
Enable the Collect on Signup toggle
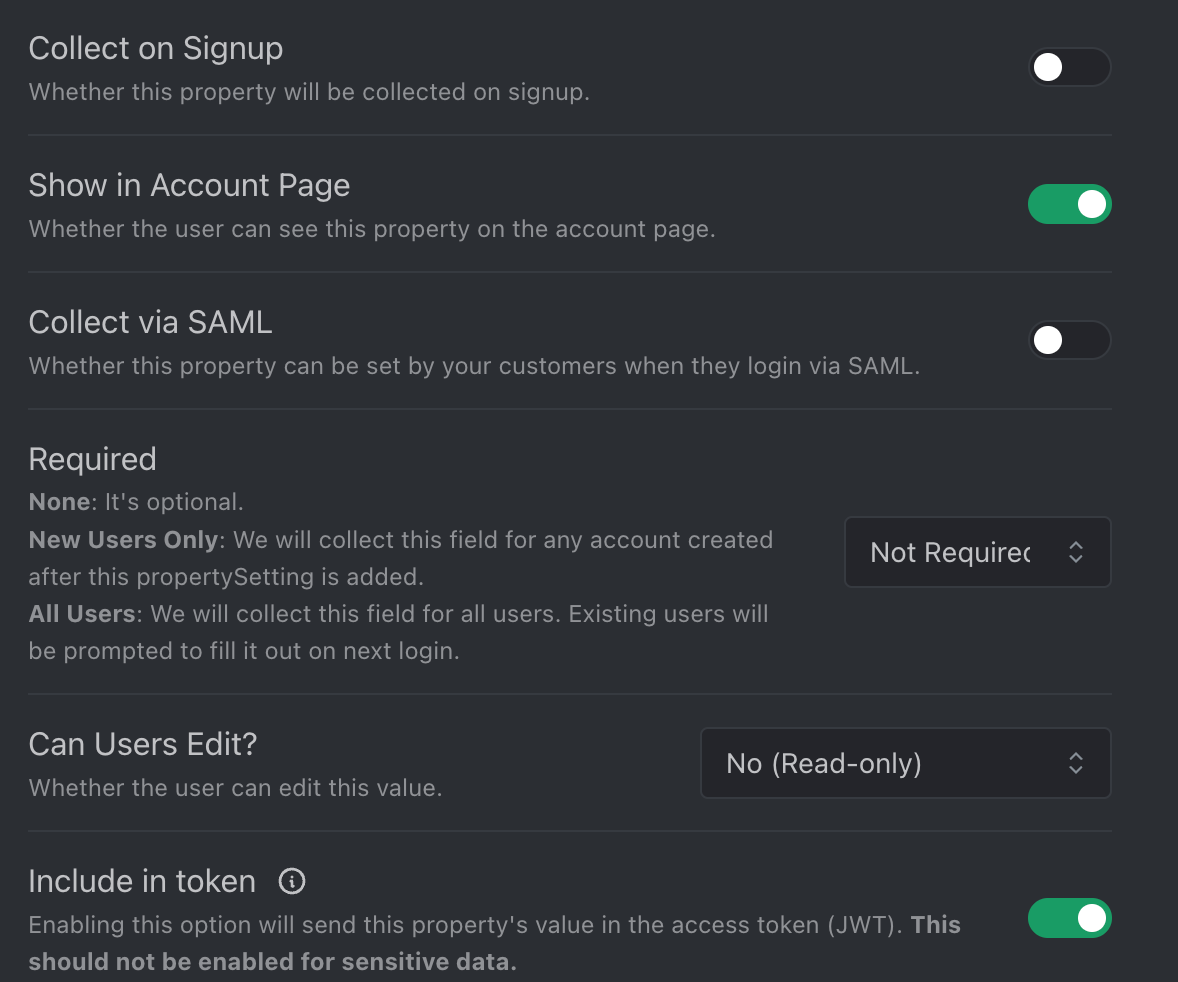(1069, 67)
